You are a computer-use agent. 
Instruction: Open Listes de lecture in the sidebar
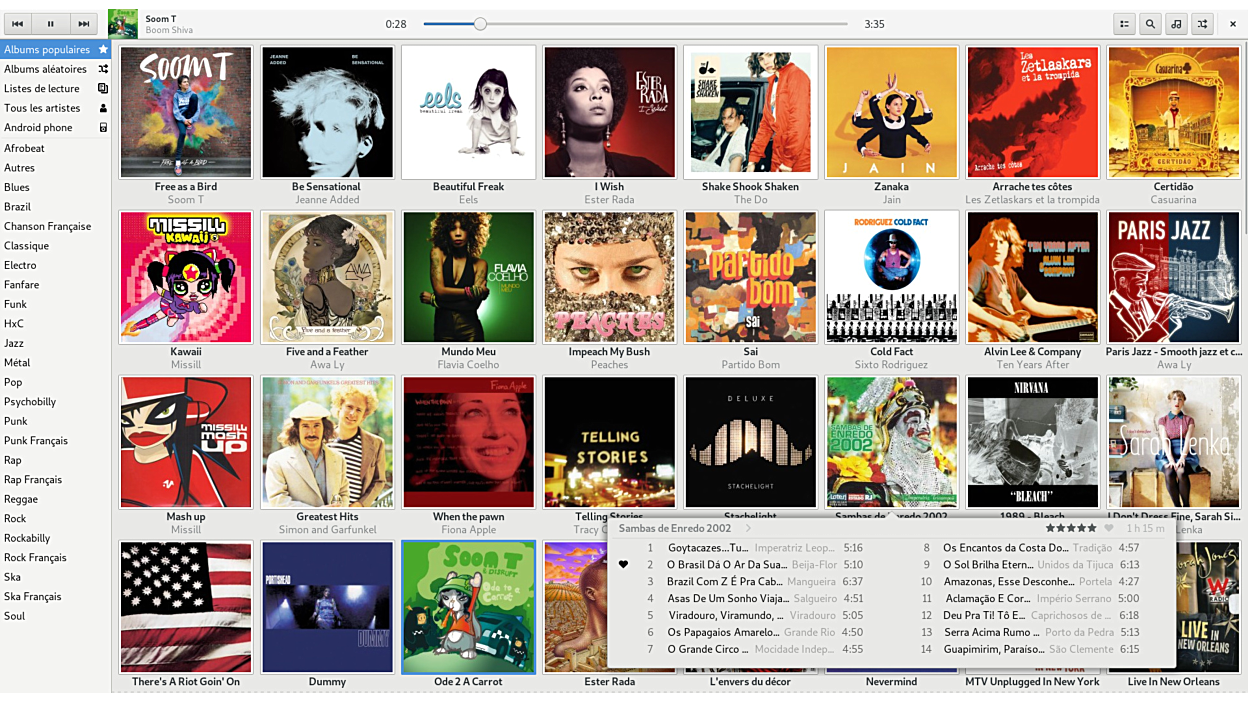(x=42, y=88)
